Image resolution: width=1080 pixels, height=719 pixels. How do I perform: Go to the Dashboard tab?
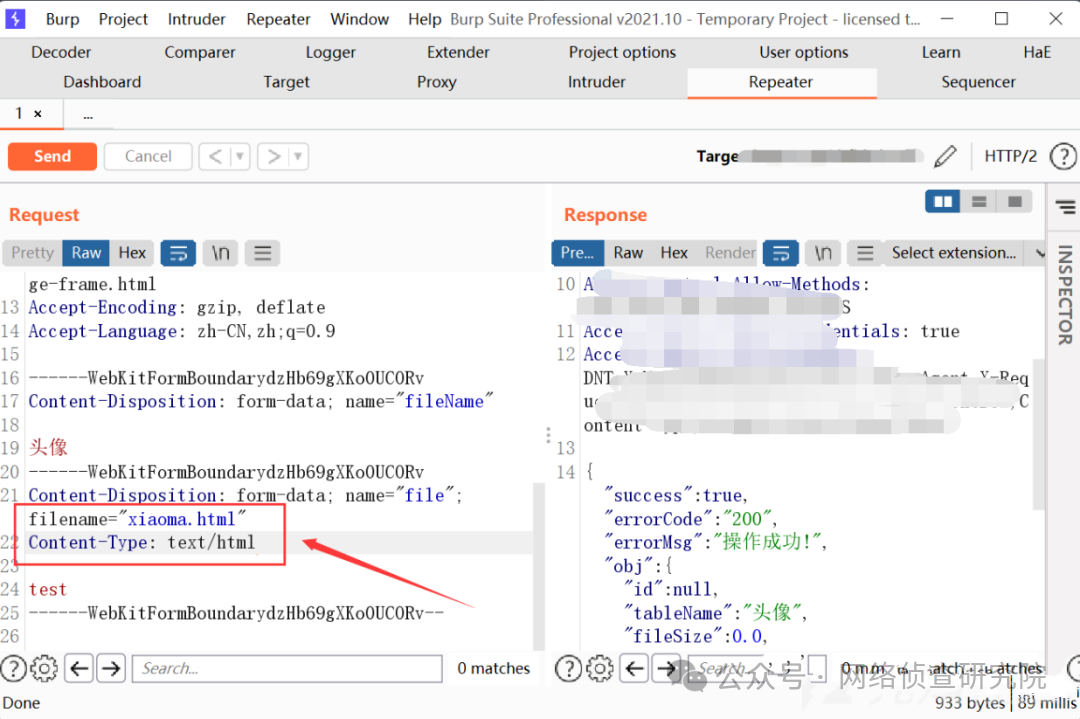(102, 82)
